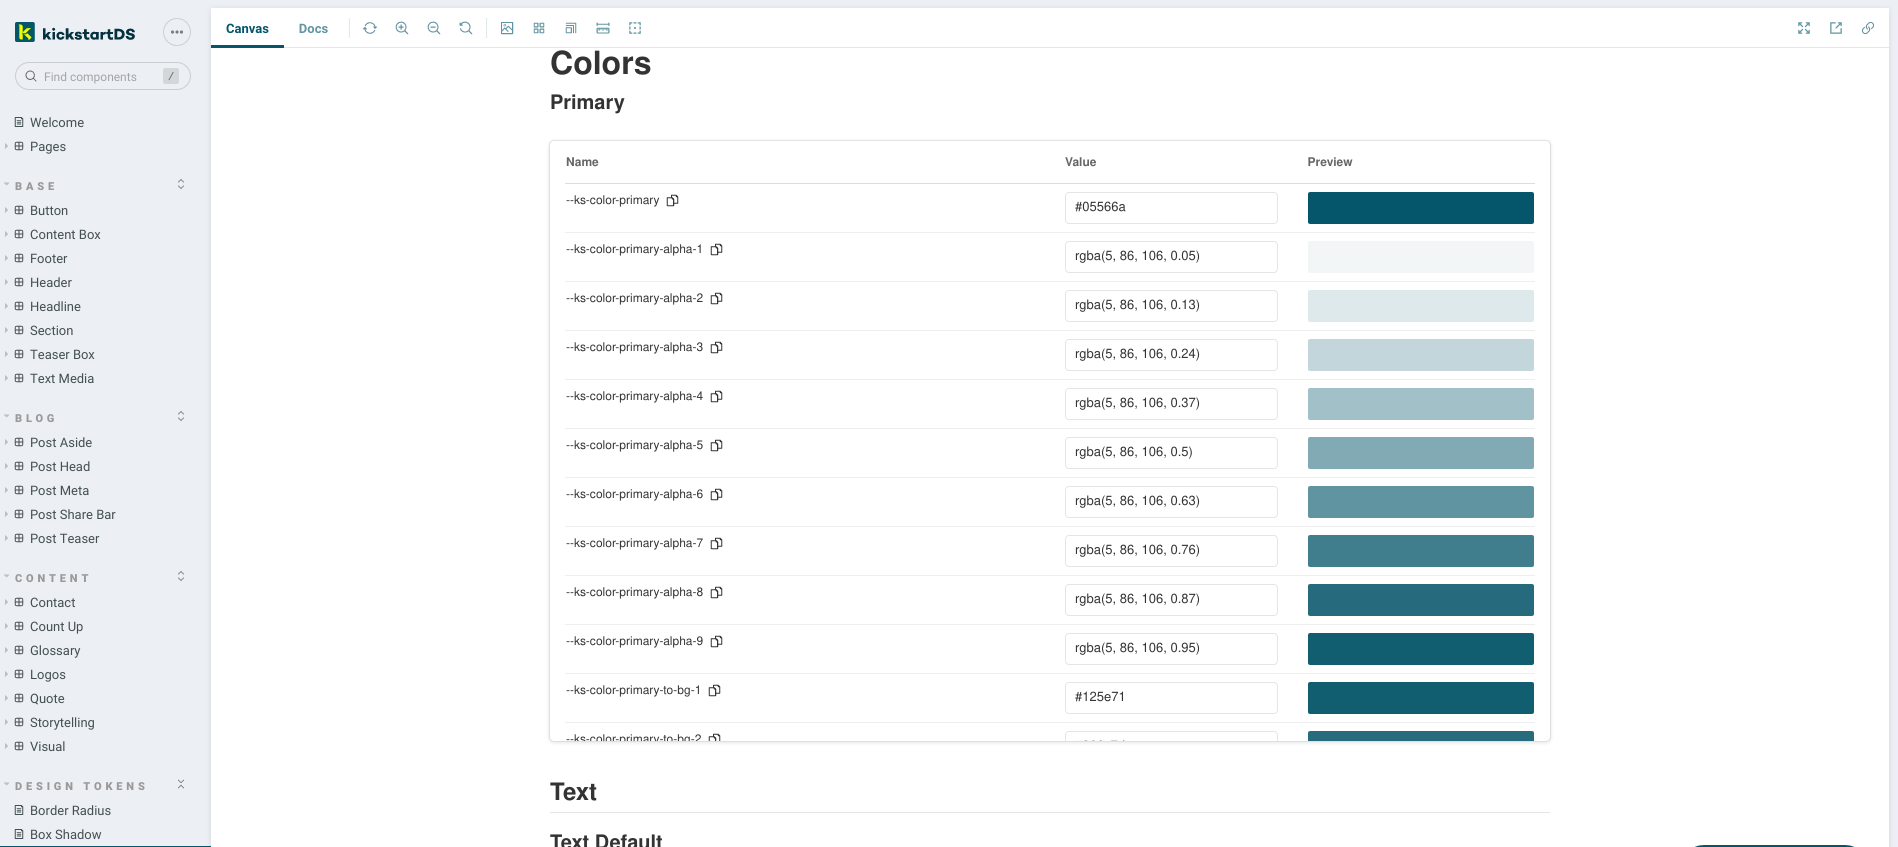Expand the Logos component

[47, 674]
